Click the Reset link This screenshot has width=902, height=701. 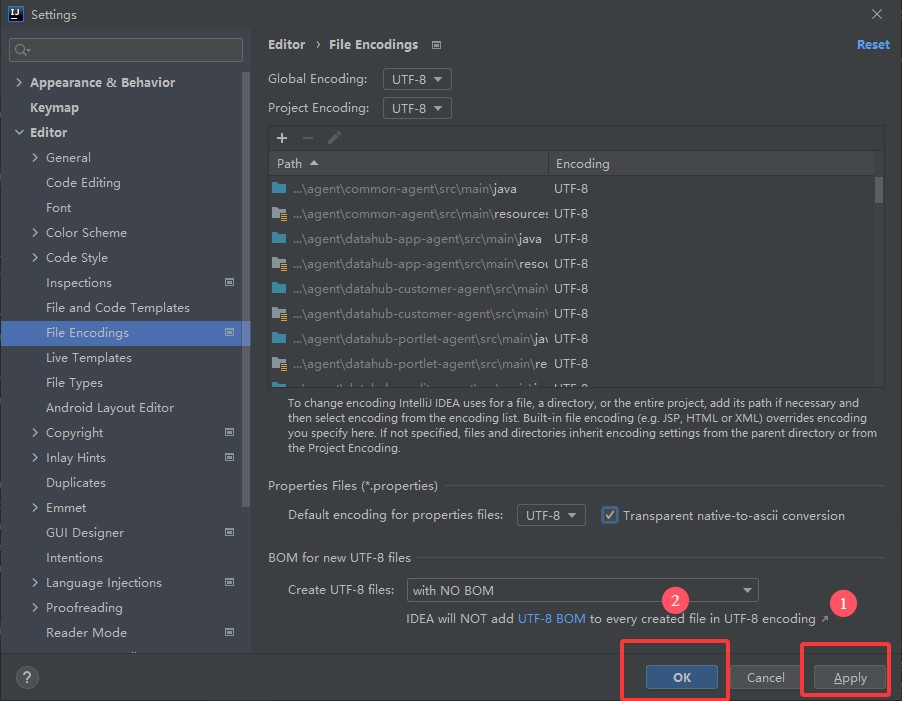pos(873,44)
